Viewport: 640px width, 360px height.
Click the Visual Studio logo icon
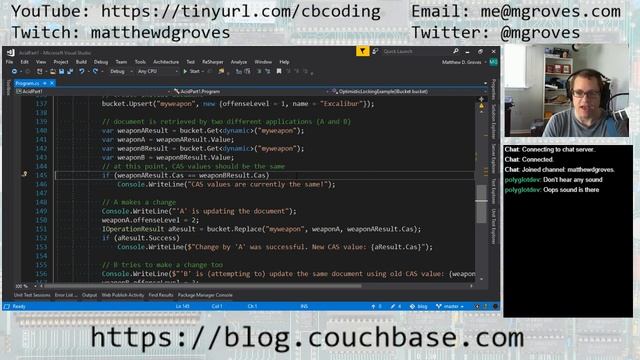pos(11,52)
